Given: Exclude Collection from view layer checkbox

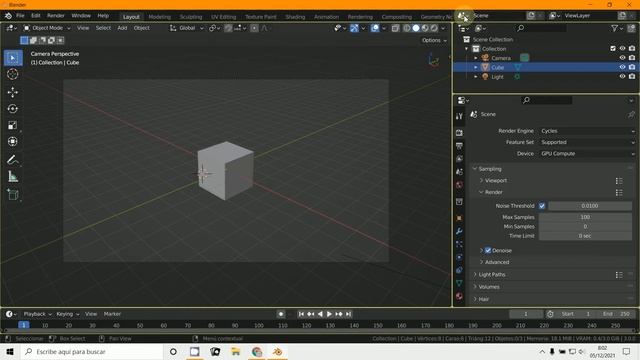Looking at the screenshot, I should pyautogui.click(x=613, y=49).
